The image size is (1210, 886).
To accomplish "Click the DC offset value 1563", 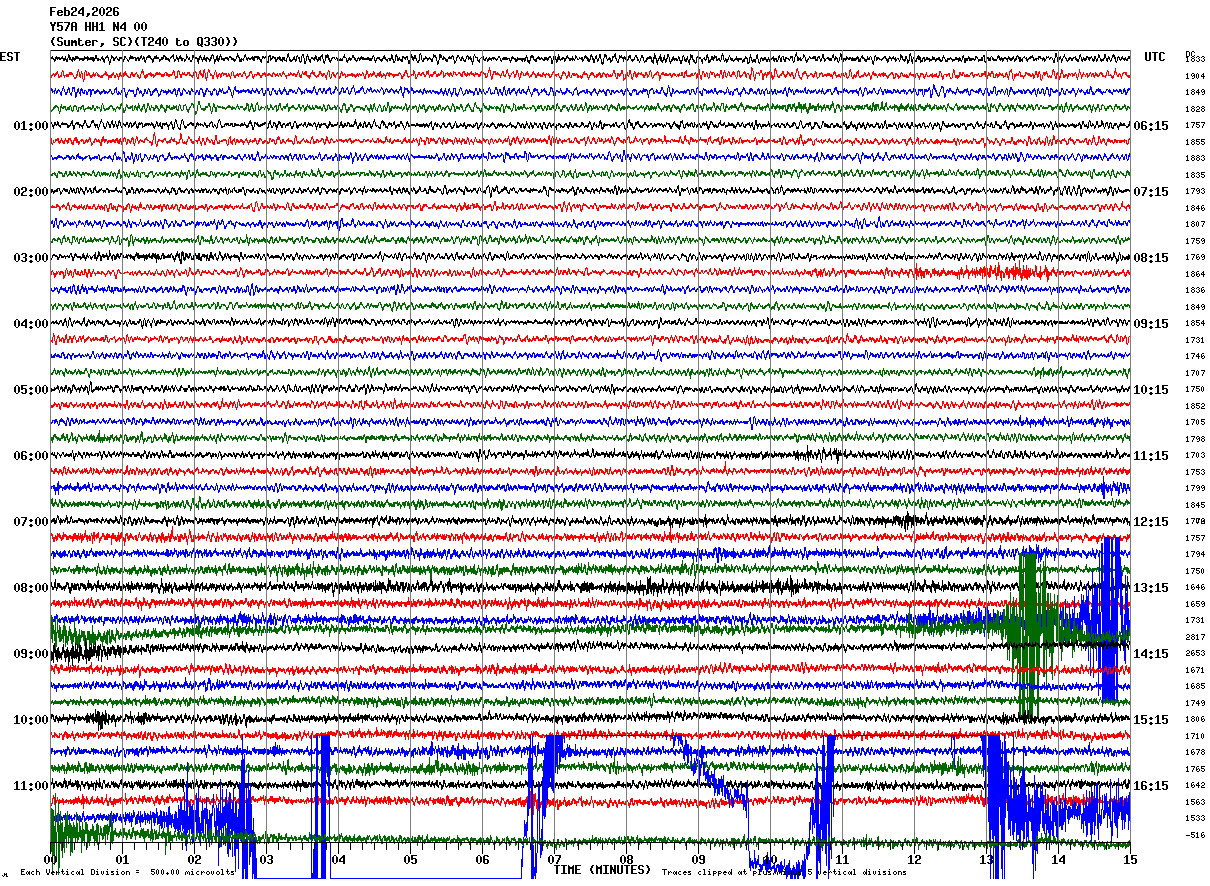I will pos(1195,802).
